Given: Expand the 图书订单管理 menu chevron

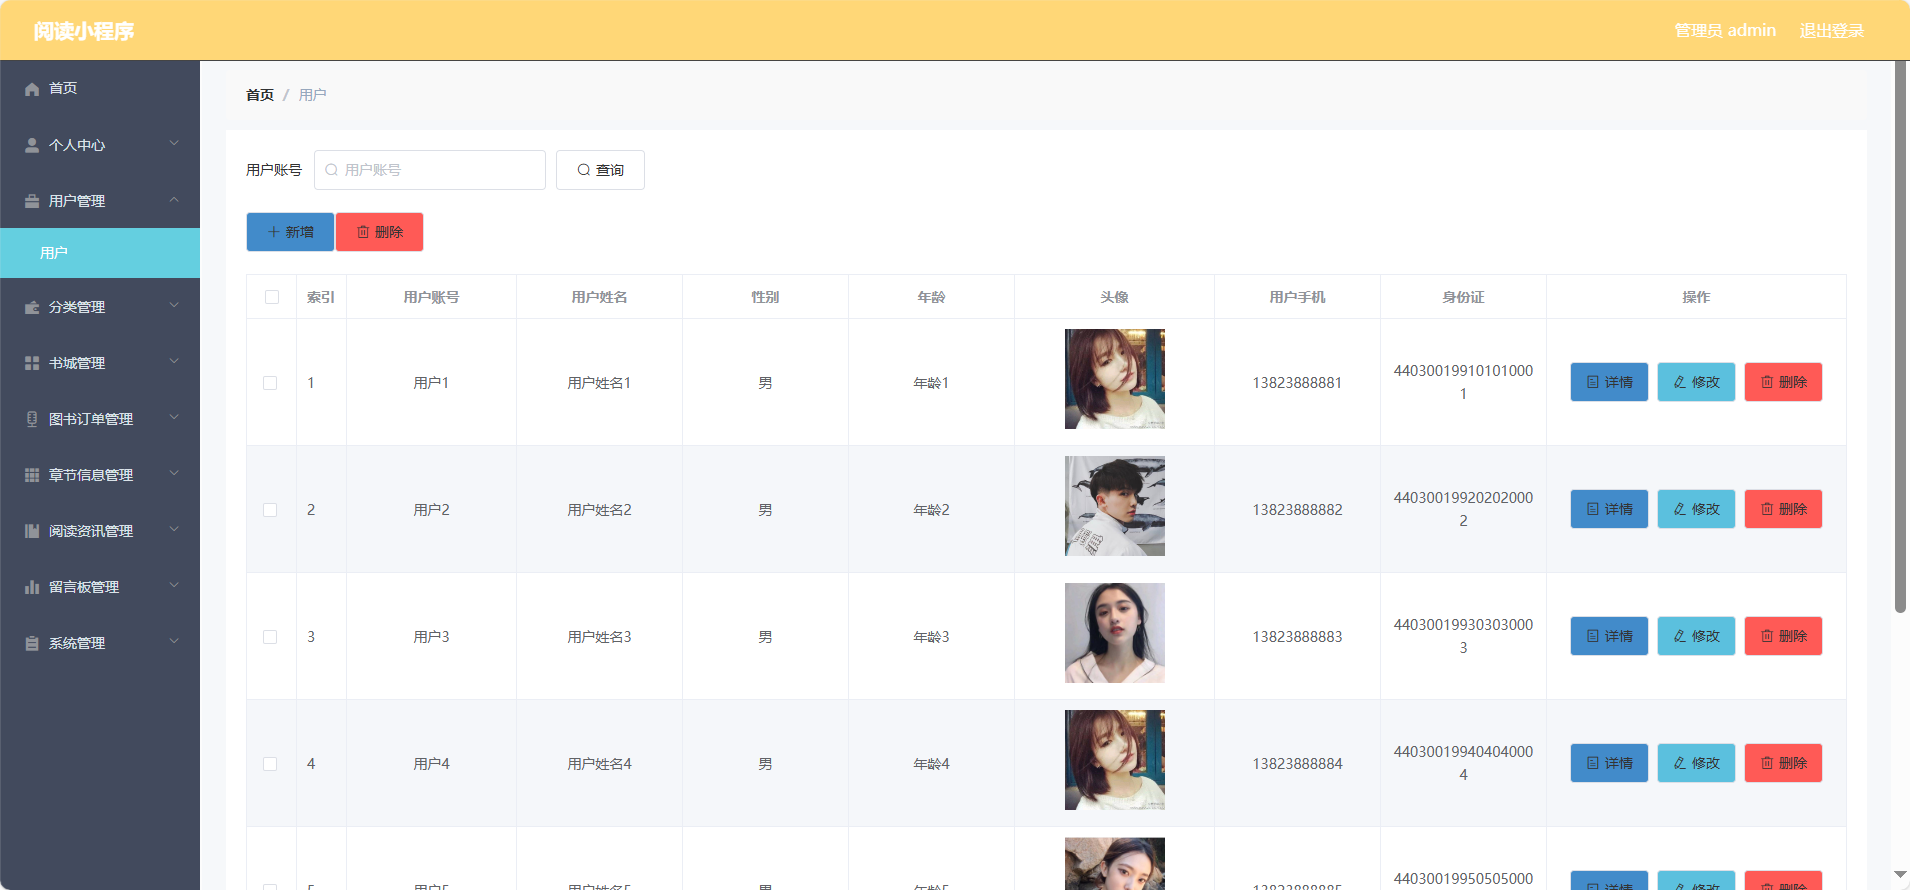Looking at the screenshot, I should pos(174,418).
